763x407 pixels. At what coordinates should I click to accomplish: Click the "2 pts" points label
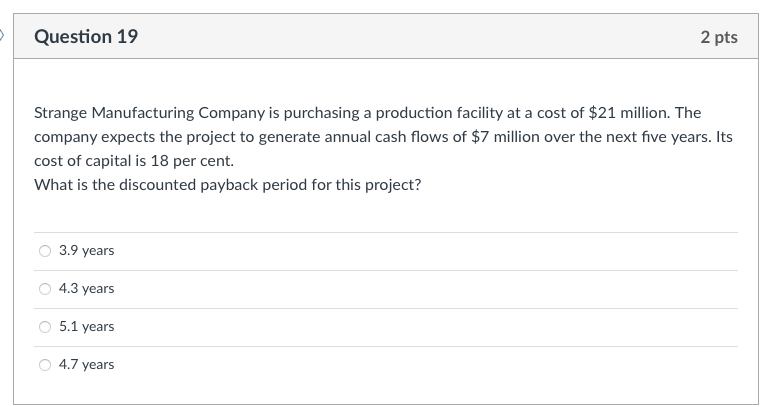pyautogui.click(x=719, y=37)
